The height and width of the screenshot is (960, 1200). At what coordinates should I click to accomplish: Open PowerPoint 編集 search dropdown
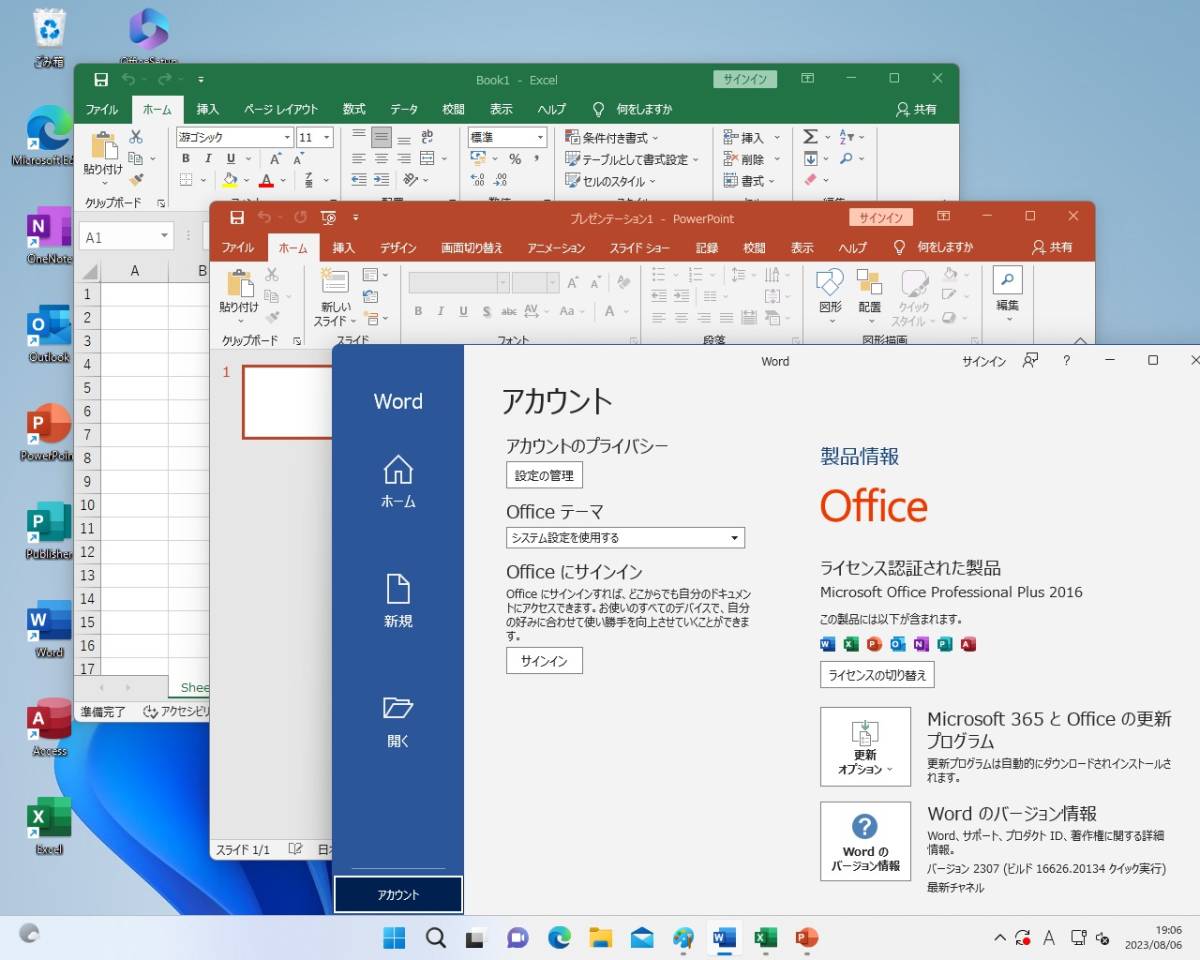(1007, 292)
